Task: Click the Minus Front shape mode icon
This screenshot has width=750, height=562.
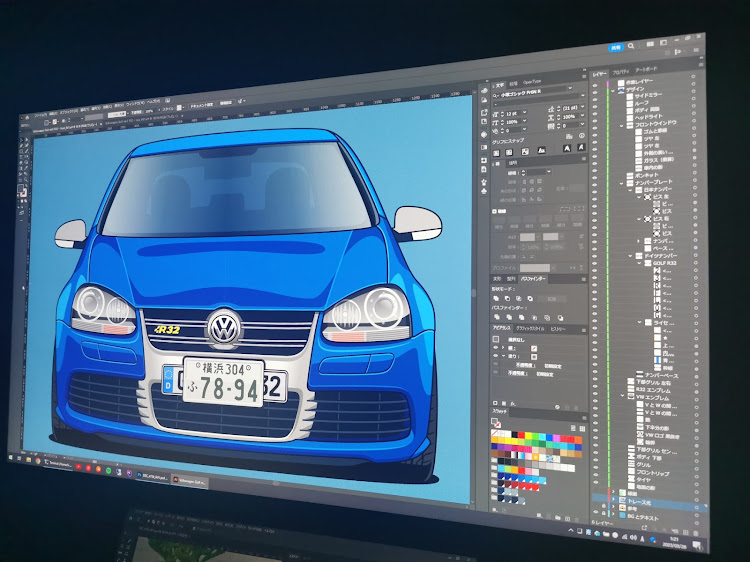Action: [507, 298]
